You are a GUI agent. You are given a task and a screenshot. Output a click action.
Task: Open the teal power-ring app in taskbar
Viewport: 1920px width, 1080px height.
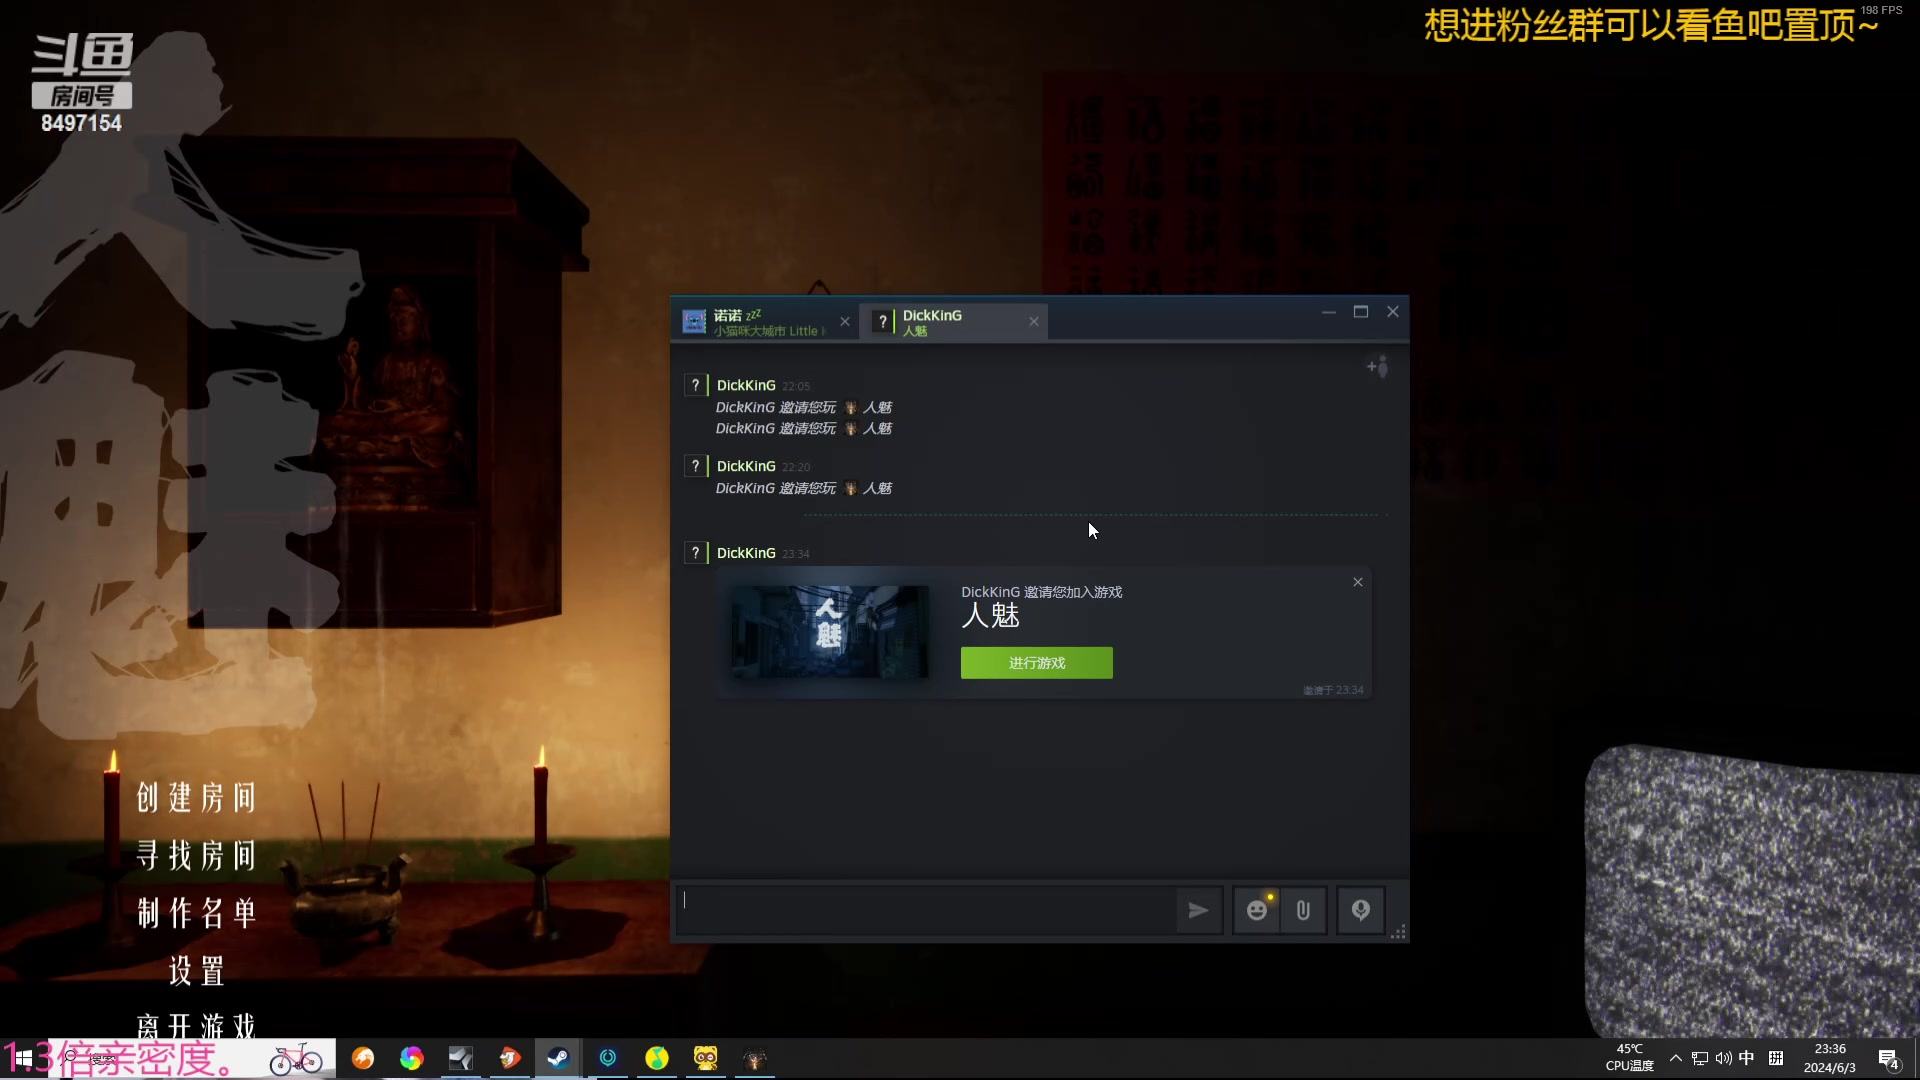[608, 1058]
